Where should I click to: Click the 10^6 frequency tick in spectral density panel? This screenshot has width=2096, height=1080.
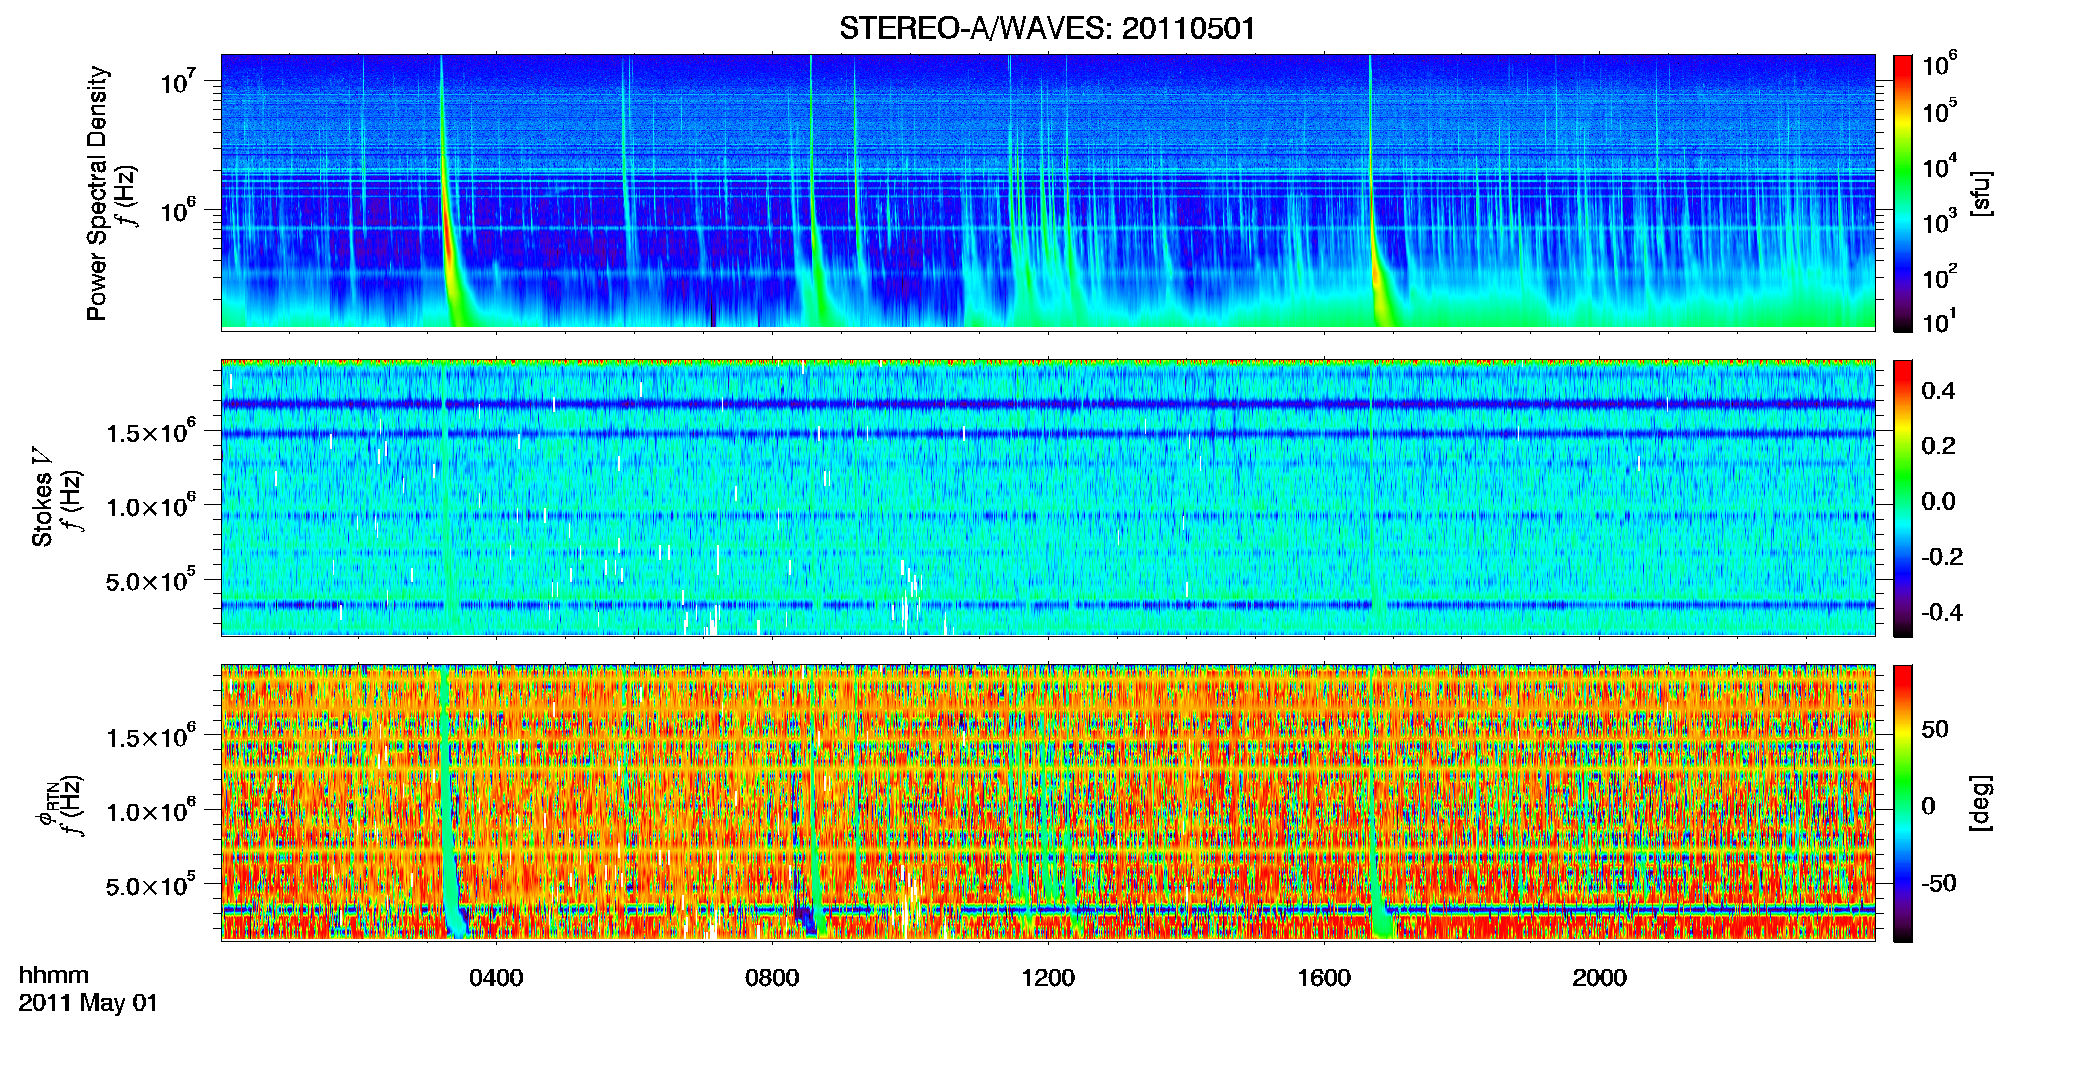click(180, 210)
